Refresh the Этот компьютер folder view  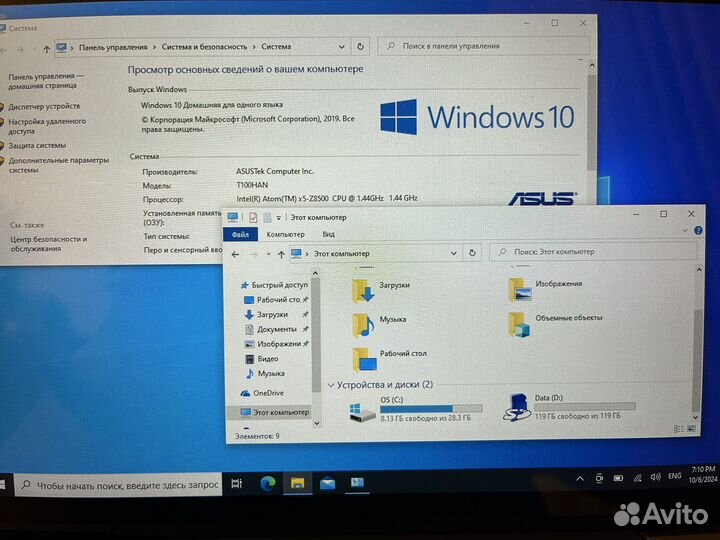[472, 253]
